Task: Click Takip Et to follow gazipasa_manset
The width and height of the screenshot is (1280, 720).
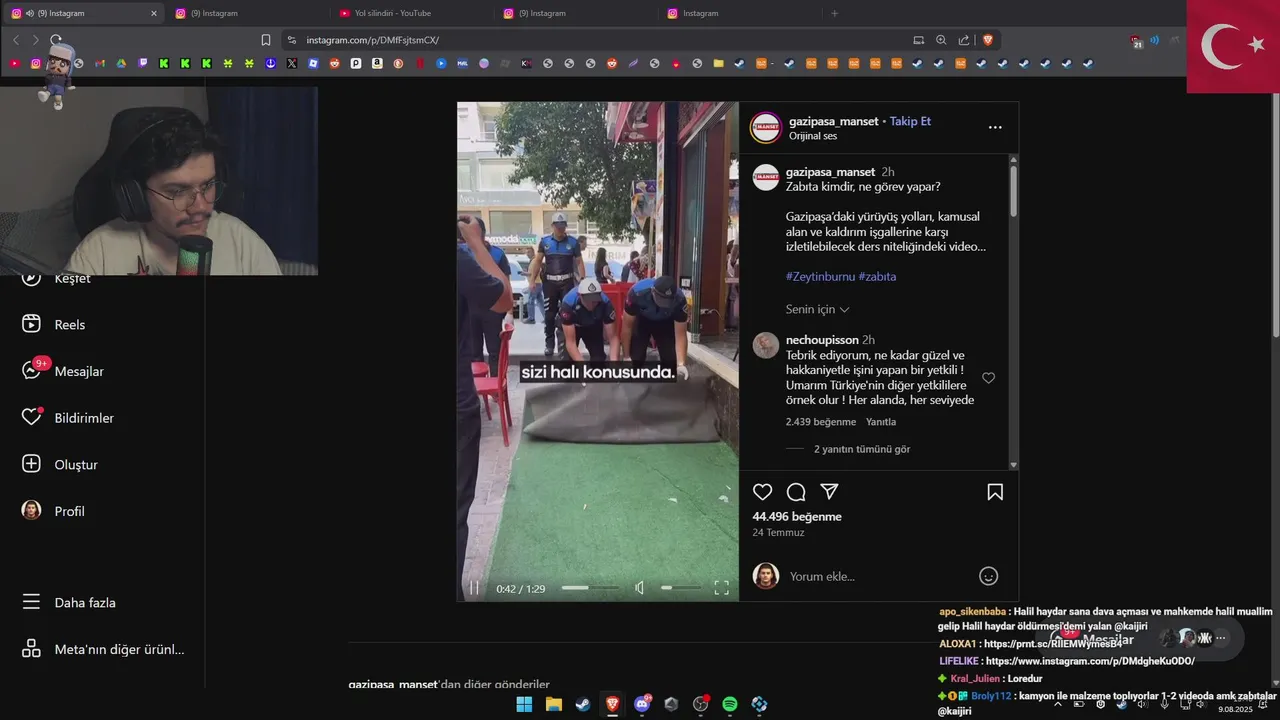Action: [910, 121]
